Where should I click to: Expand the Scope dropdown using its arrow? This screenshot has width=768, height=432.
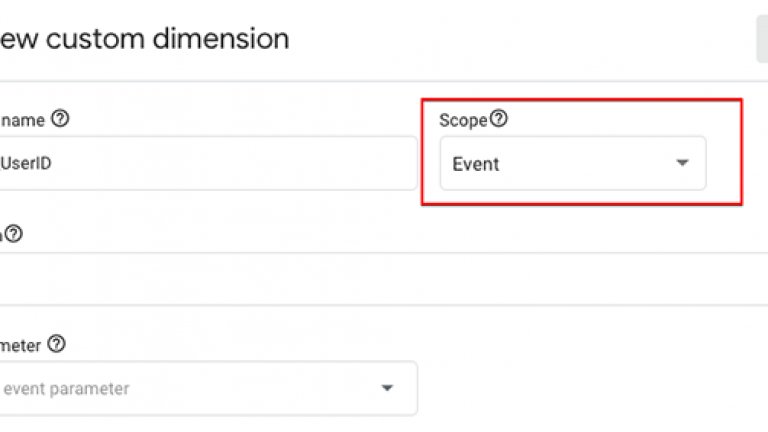click(682, 163)
